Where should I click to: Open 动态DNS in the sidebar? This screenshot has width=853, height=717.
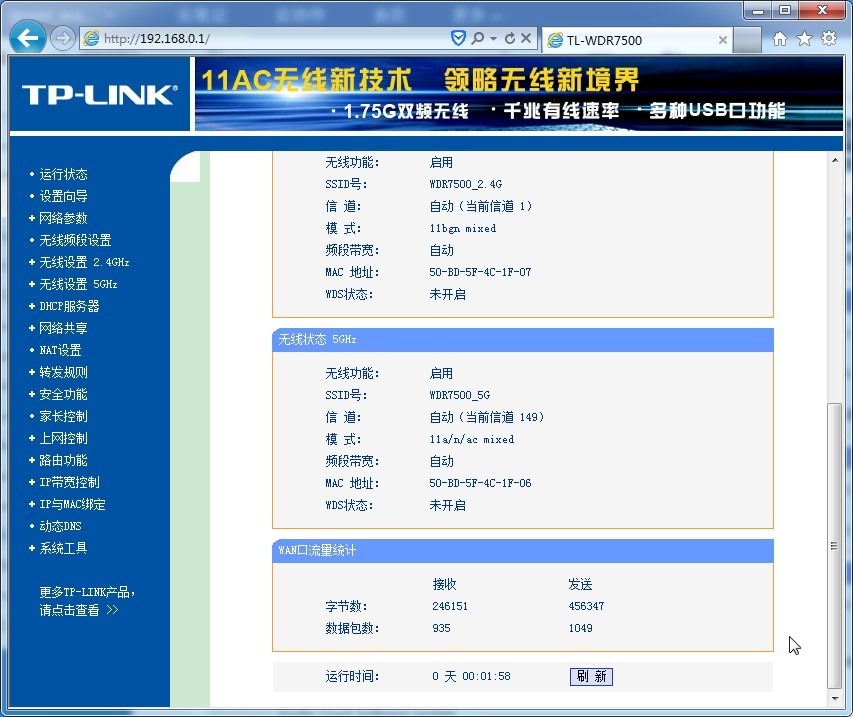60,526
